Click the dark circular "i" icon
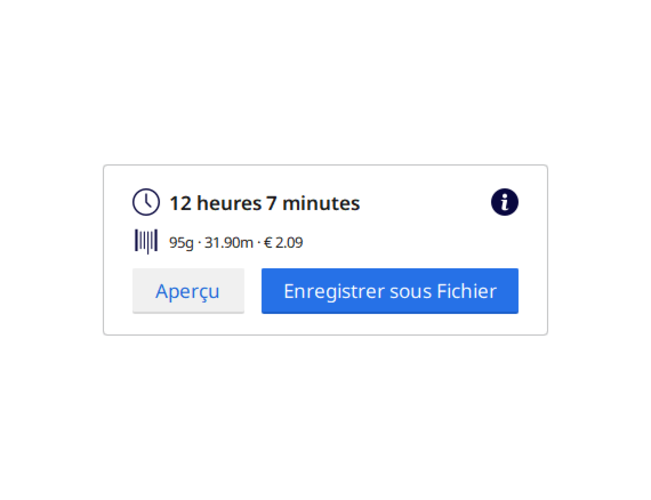Image resolution: width=651 pixels, height=500 pixels. coord(504,202)
